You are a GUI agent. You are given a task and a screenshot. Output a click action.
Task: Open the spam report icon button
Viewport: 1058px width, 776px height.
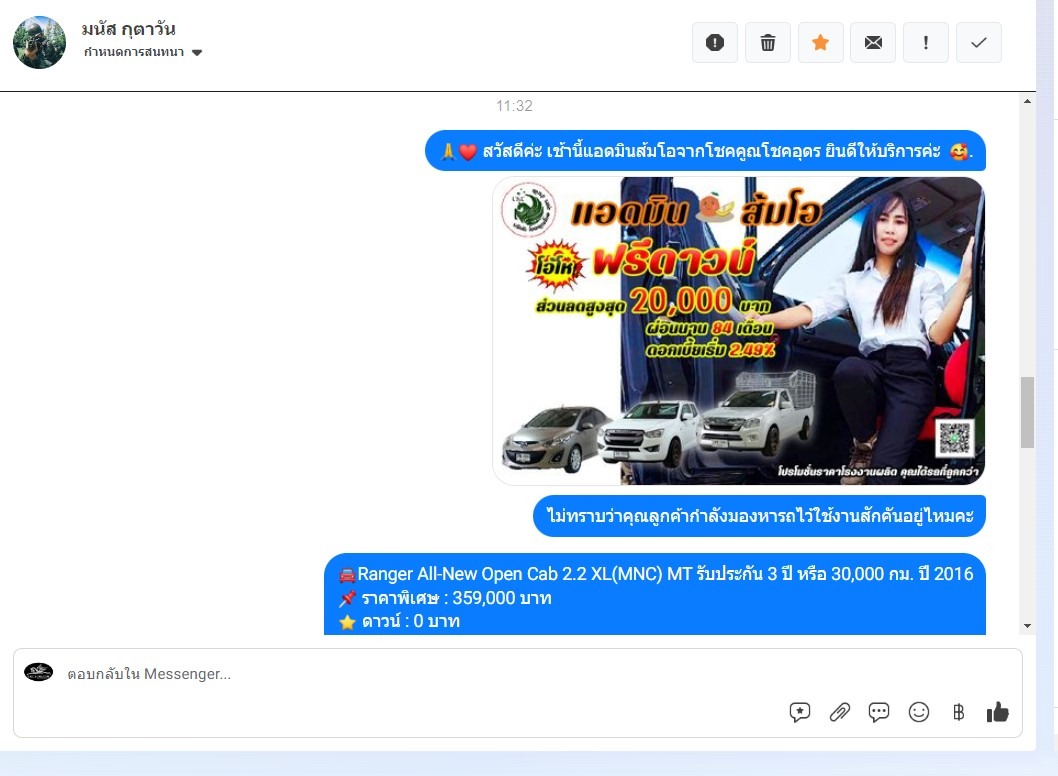[715, 43]
